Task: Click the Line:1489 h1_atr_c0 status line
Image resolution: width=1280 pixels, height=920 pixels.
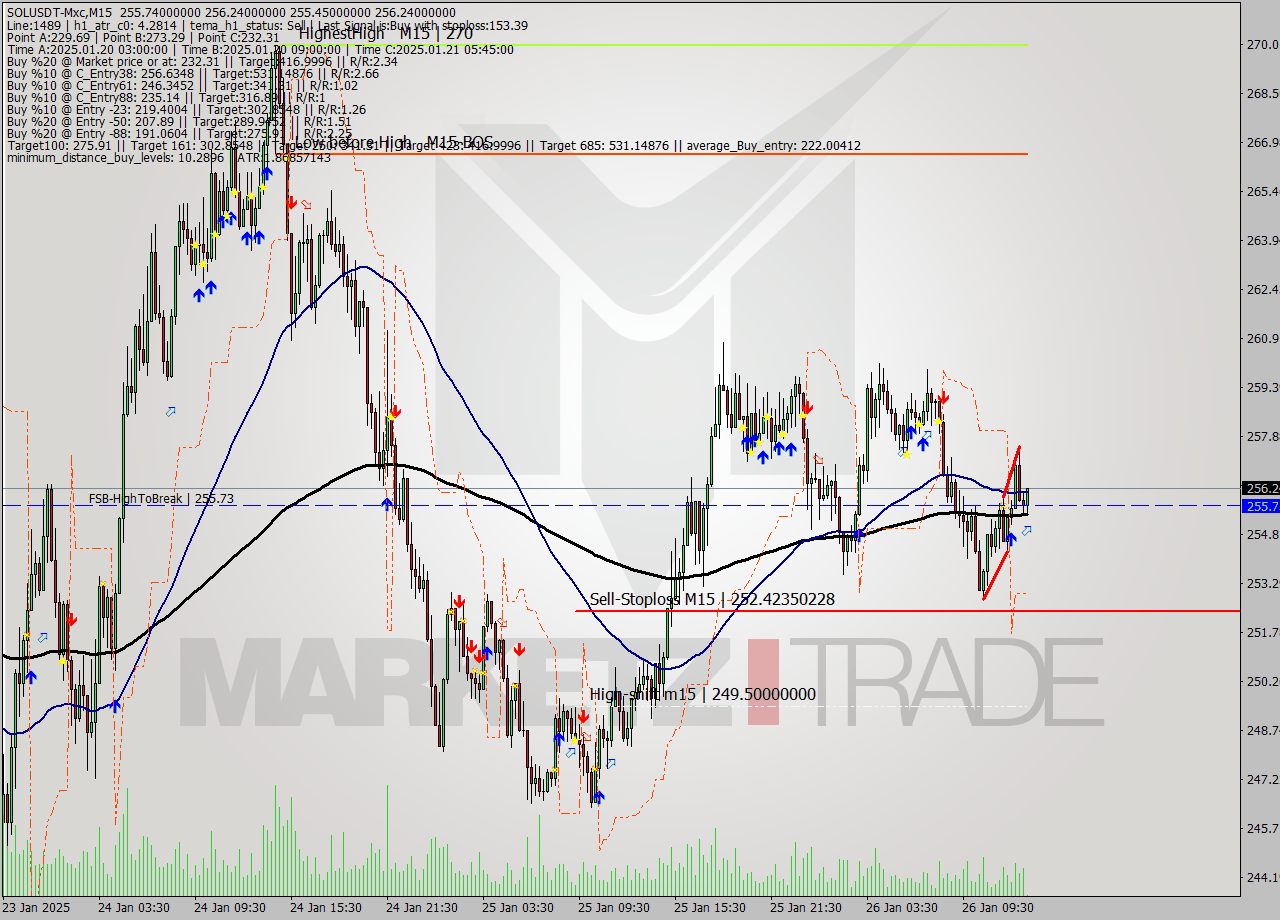Action: tap(267, 25)
